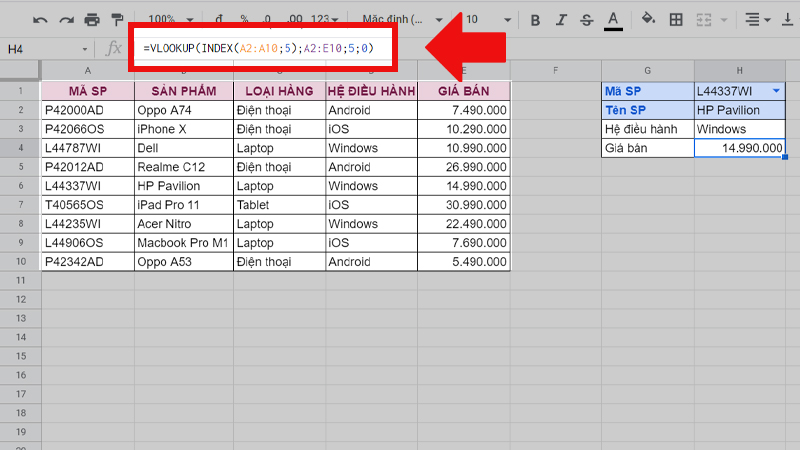Decrease decimal places
The width and height of the screenshot is (800, 450).
pos(267,19)
